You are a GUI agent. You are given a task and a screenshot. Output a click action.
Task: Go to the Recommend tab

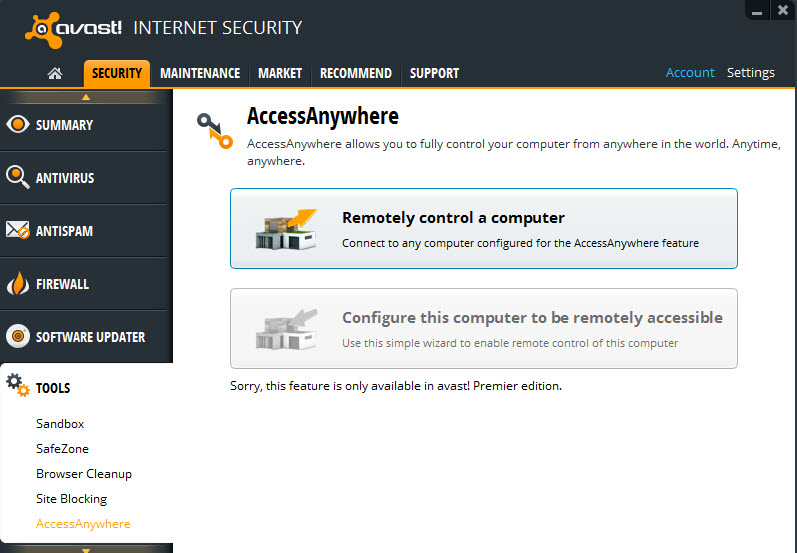[x=356, y=73]
